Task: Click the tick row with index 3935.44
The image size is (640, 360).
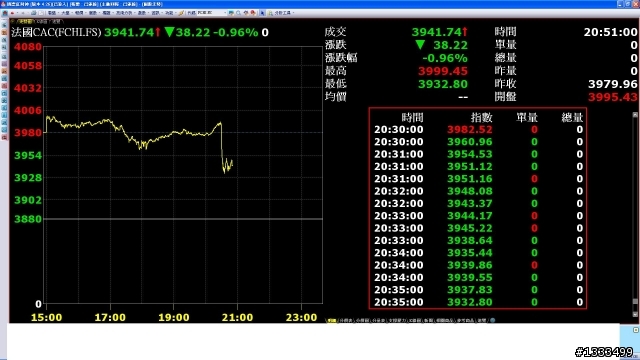Action: [478, 253]
